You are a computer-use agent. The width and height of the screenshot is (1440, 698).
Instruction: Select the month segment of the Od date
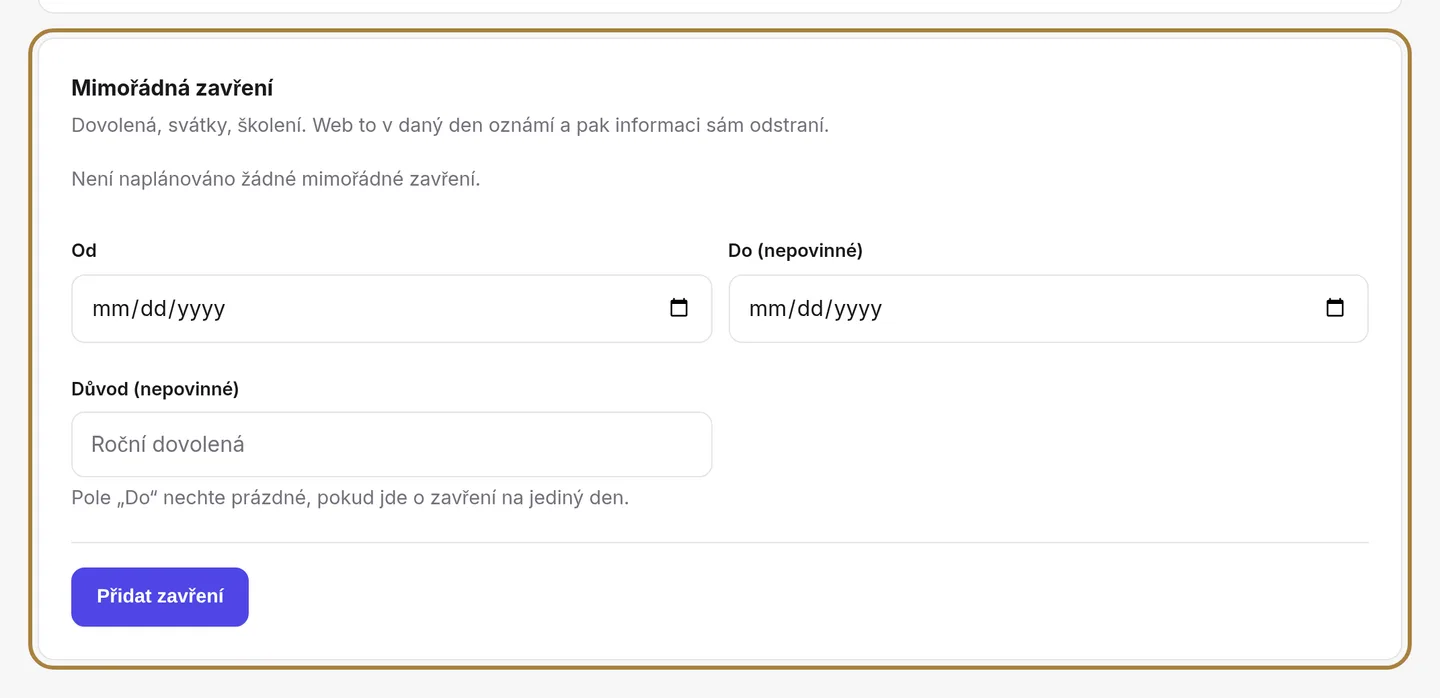tap(111, 308)
